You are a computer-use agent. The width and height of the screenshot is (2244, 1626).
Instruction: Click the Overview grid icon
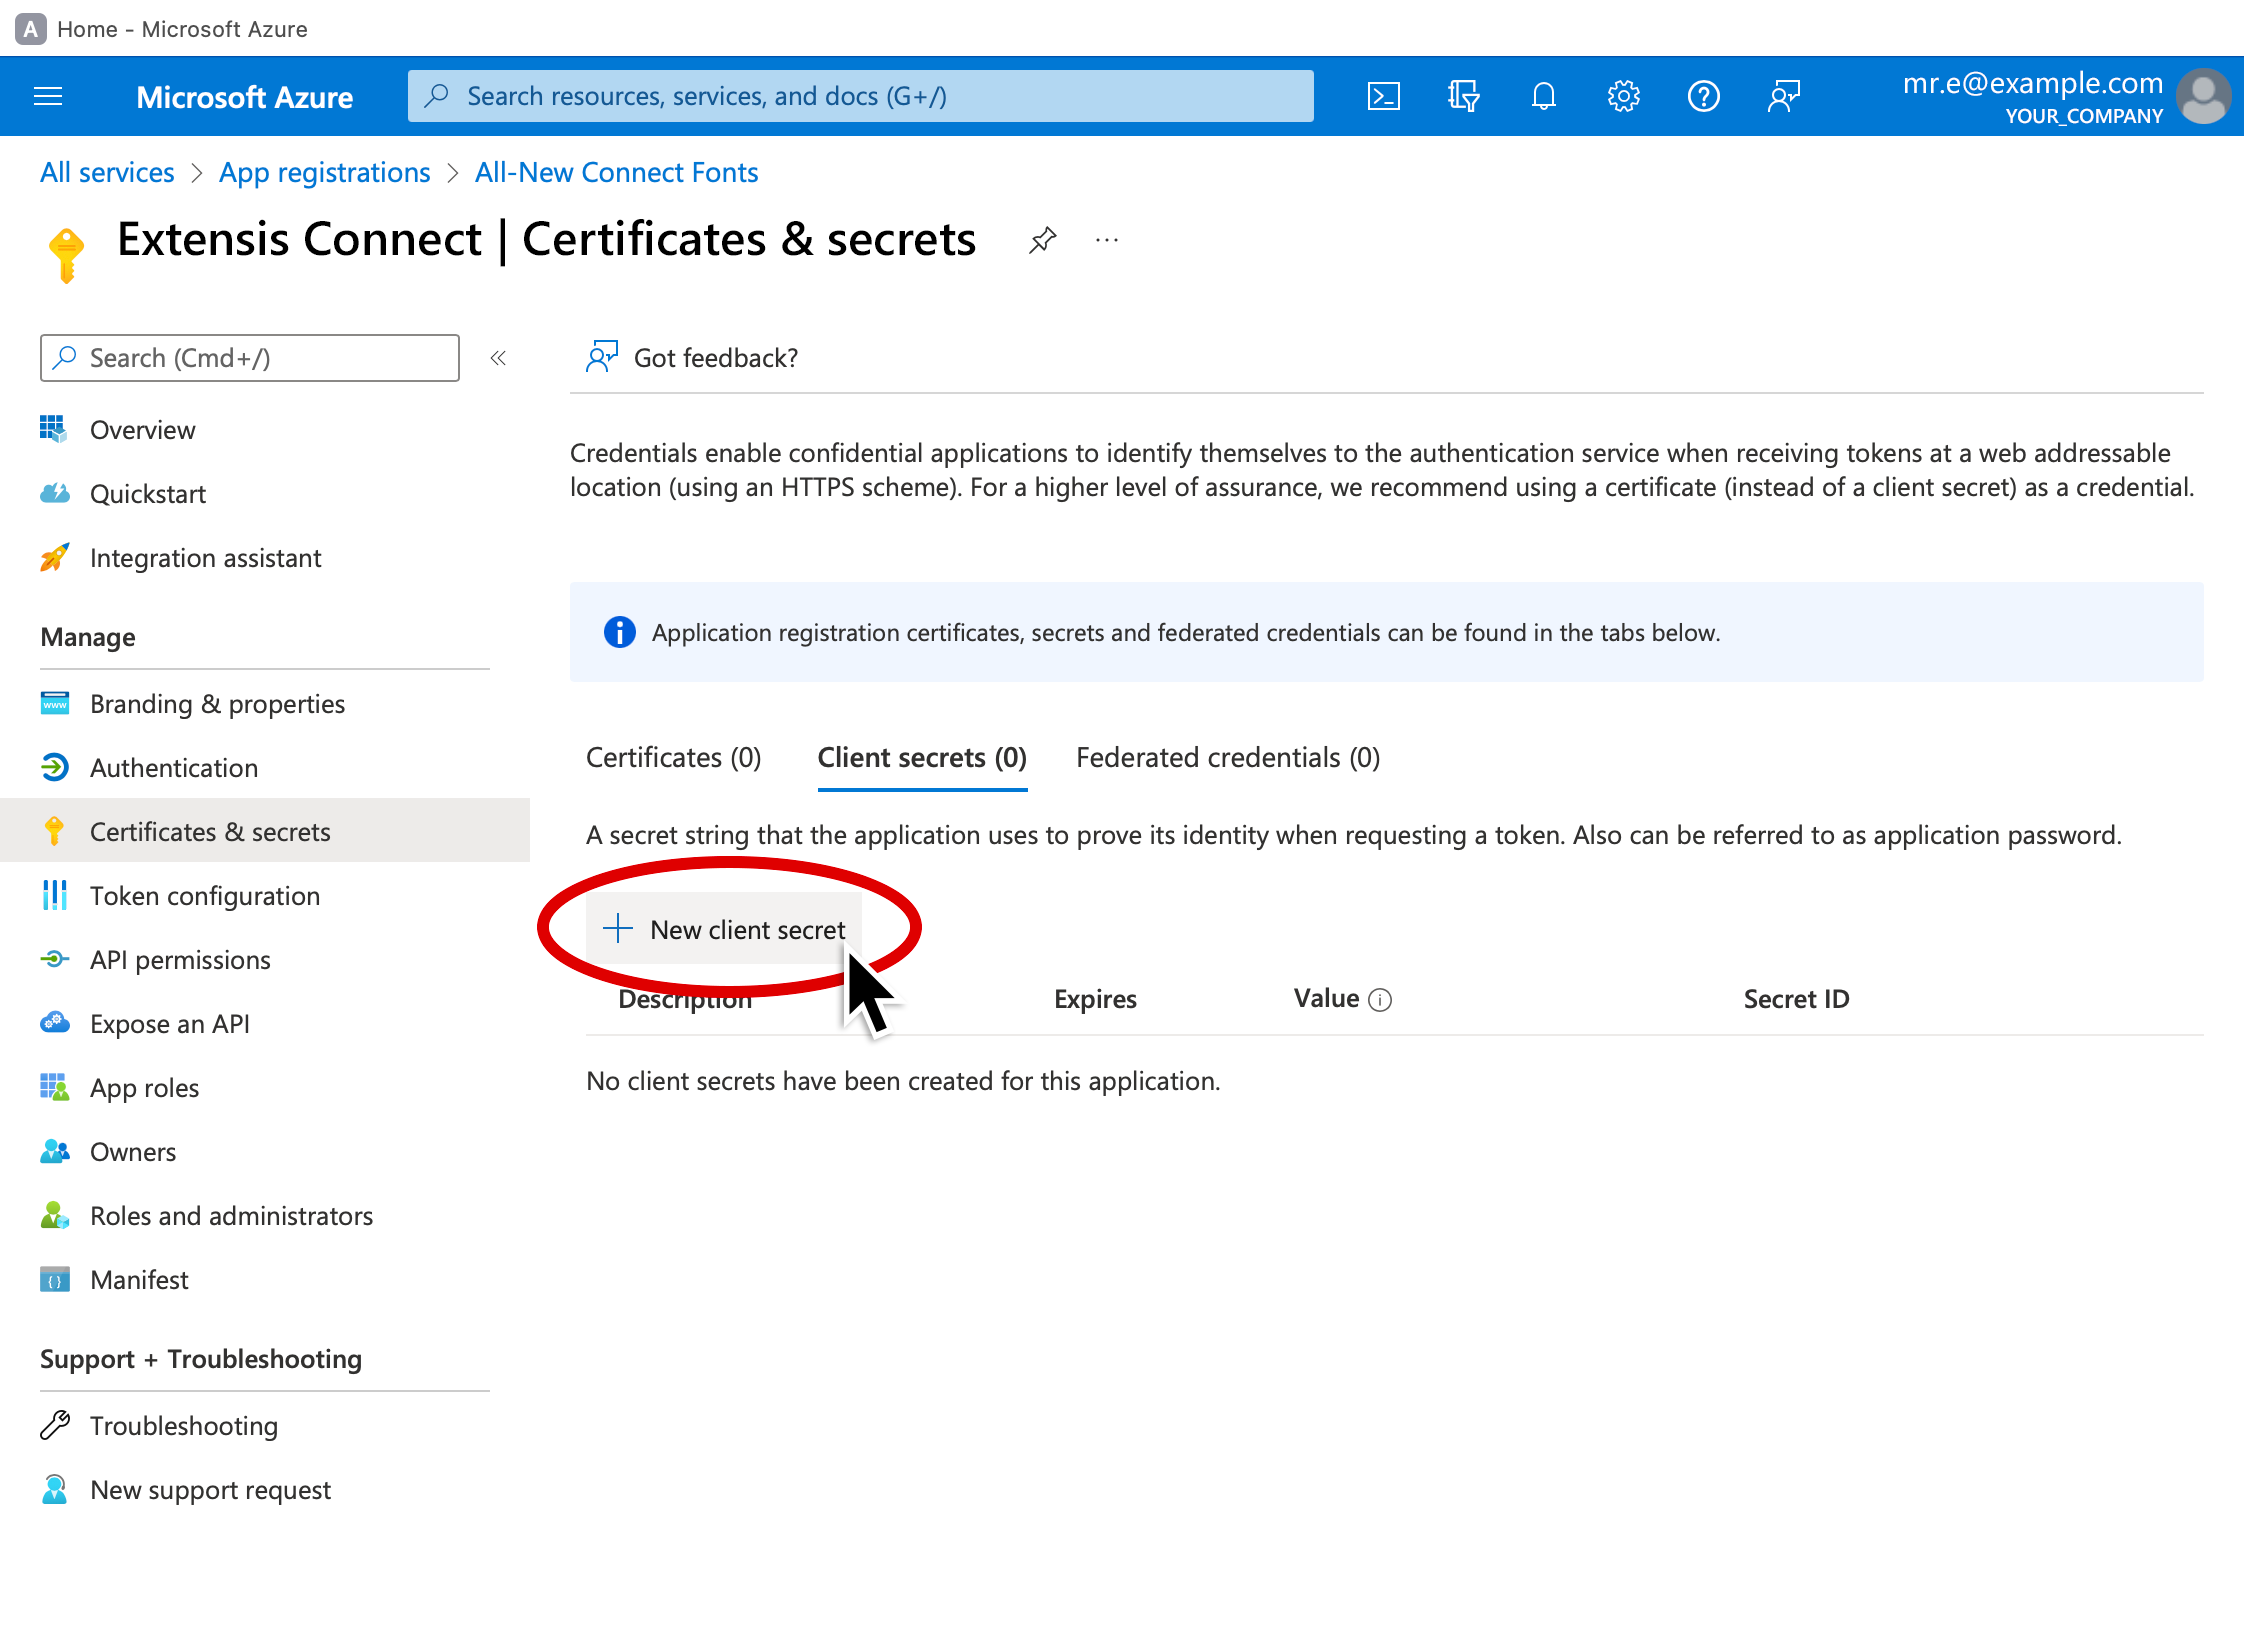[54, 429]
